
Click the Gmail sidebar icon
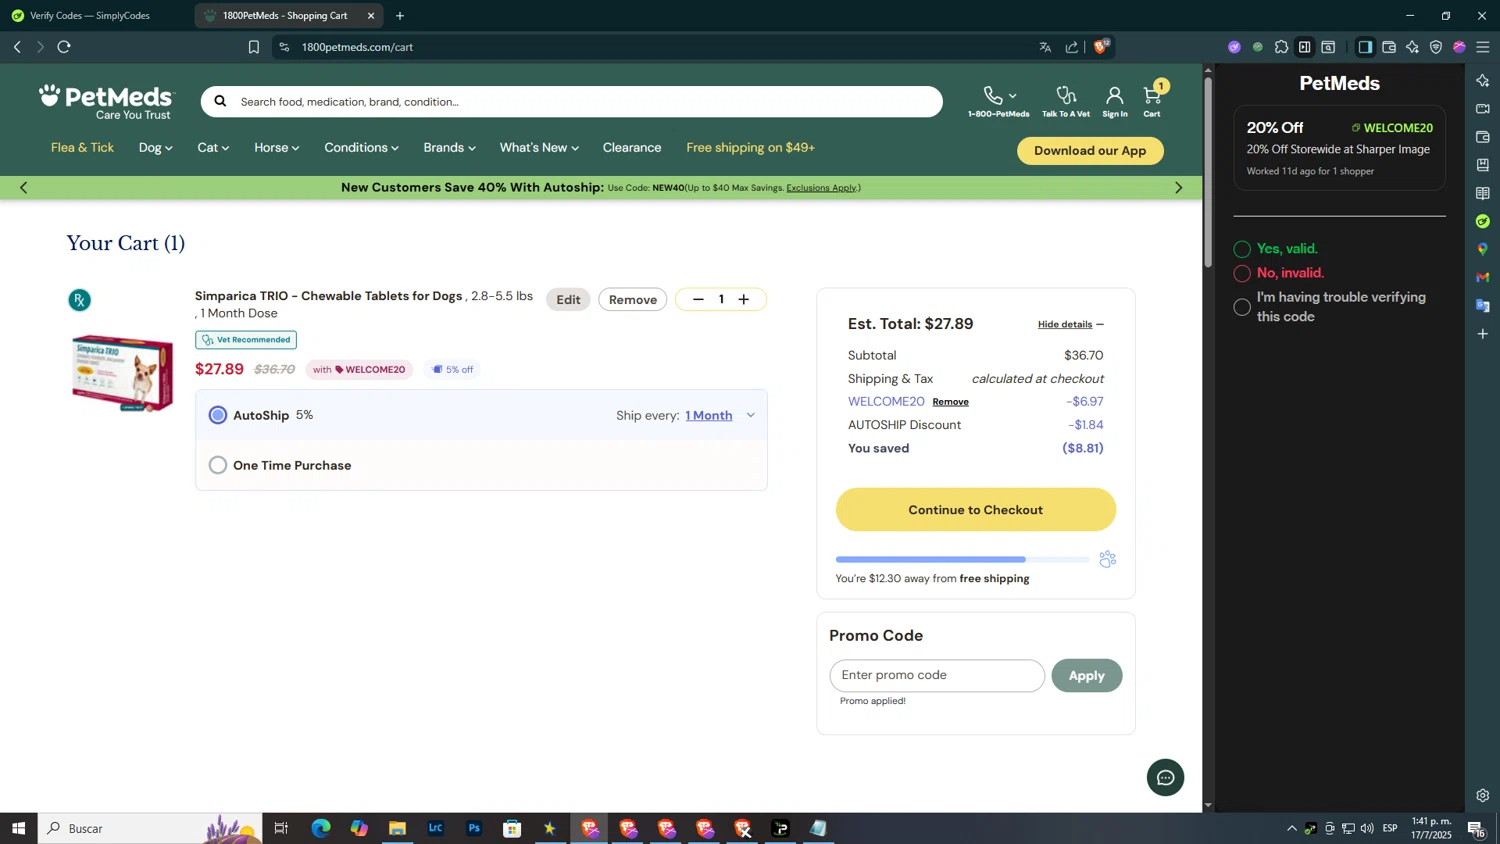click(1482, 277)
